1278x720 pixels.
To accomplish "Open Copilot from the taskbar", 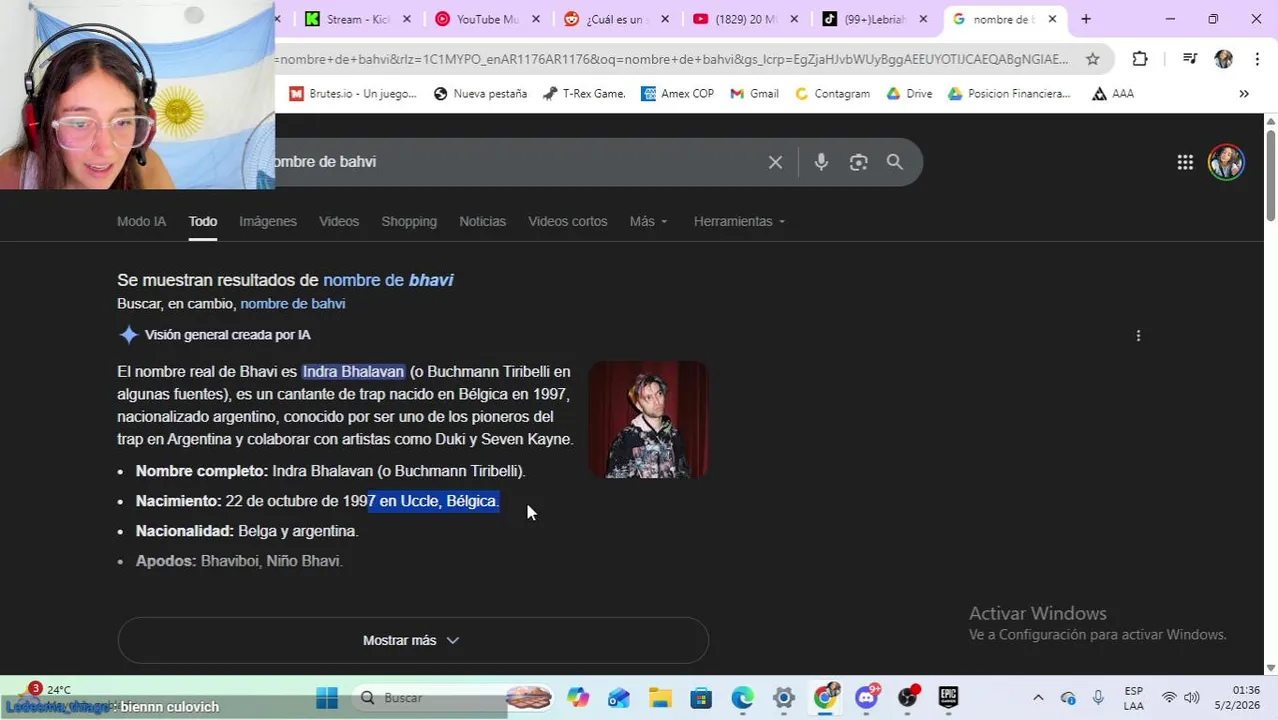I will click(x=578, y=698).
